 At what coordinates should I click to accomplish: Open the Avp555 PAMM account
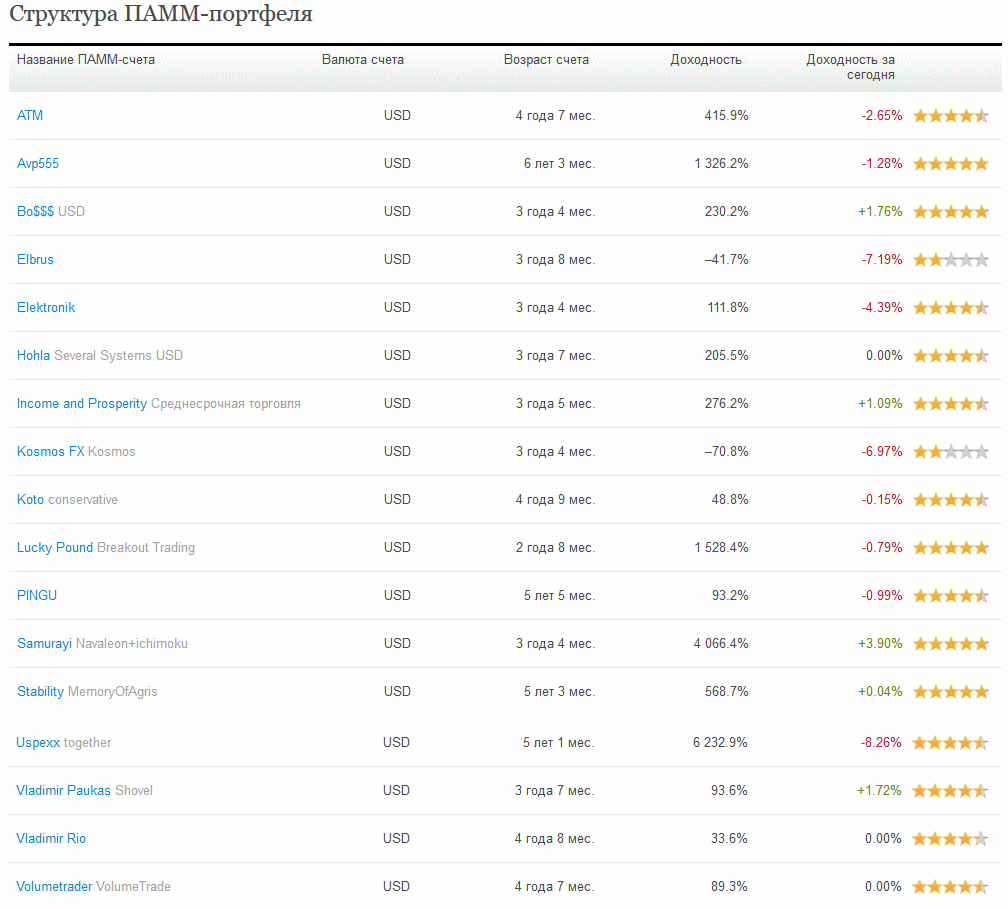[x=38, y=164]
